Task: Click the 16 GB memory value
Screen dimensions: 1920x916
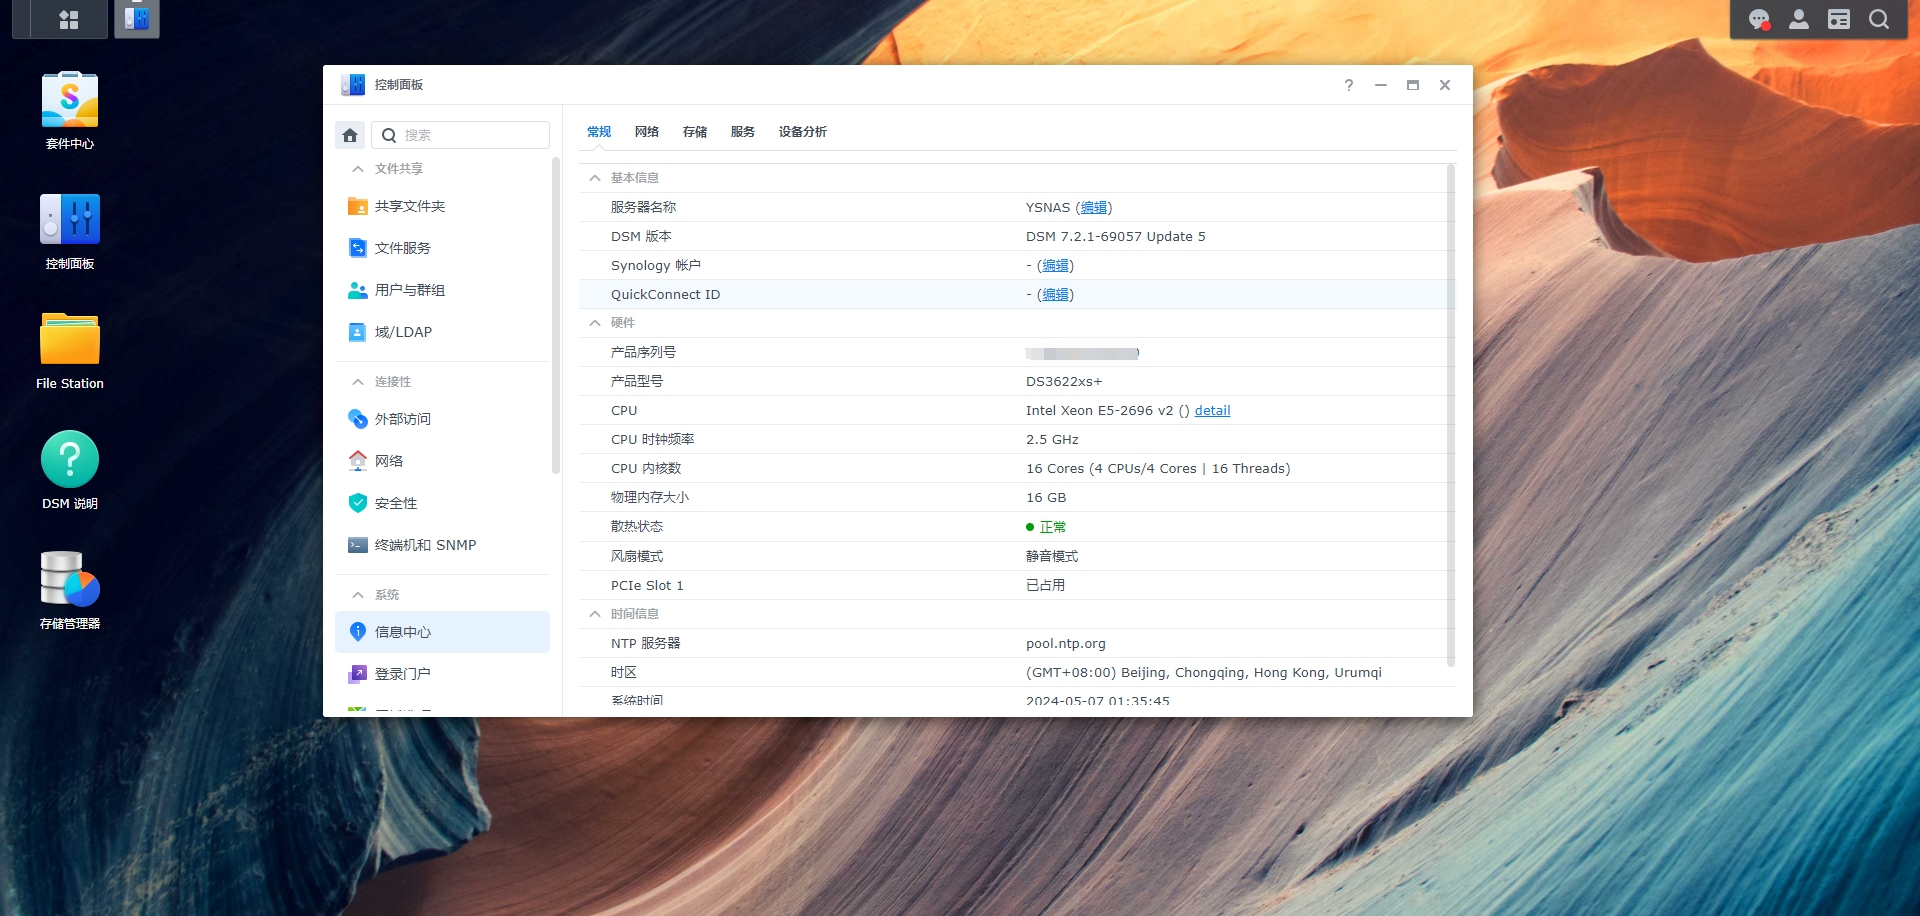Action: click(1046, 498)
